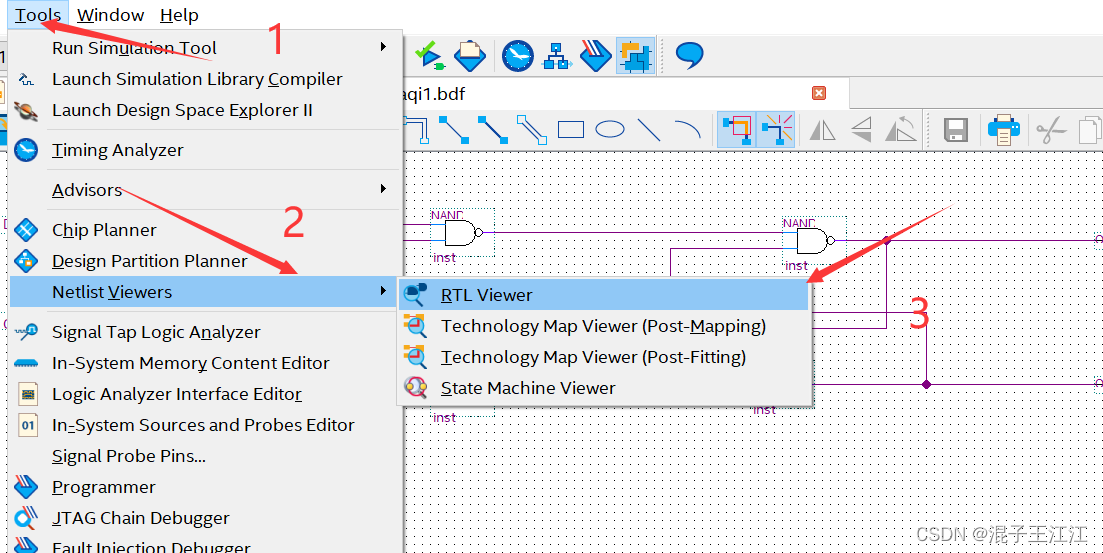
Task: Select the Diagonal Bus tool
Action: (x=492, y=130)
